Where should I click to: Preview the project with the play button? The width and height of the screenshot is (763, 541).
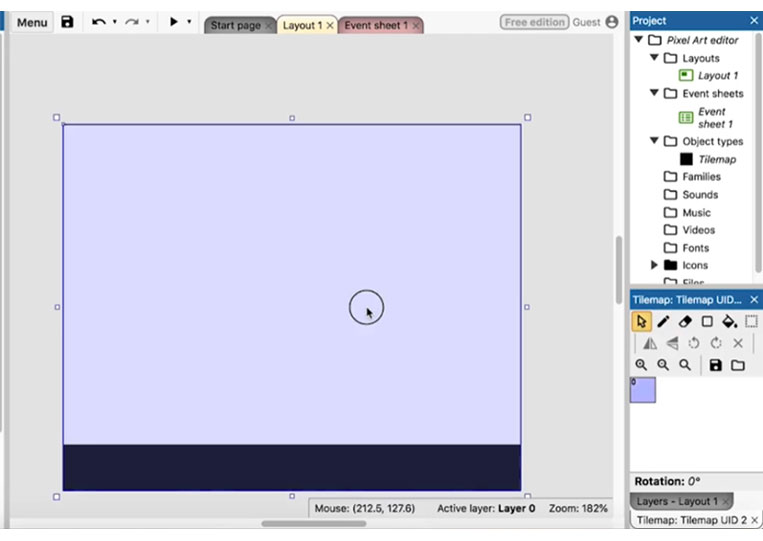(173, 21)
